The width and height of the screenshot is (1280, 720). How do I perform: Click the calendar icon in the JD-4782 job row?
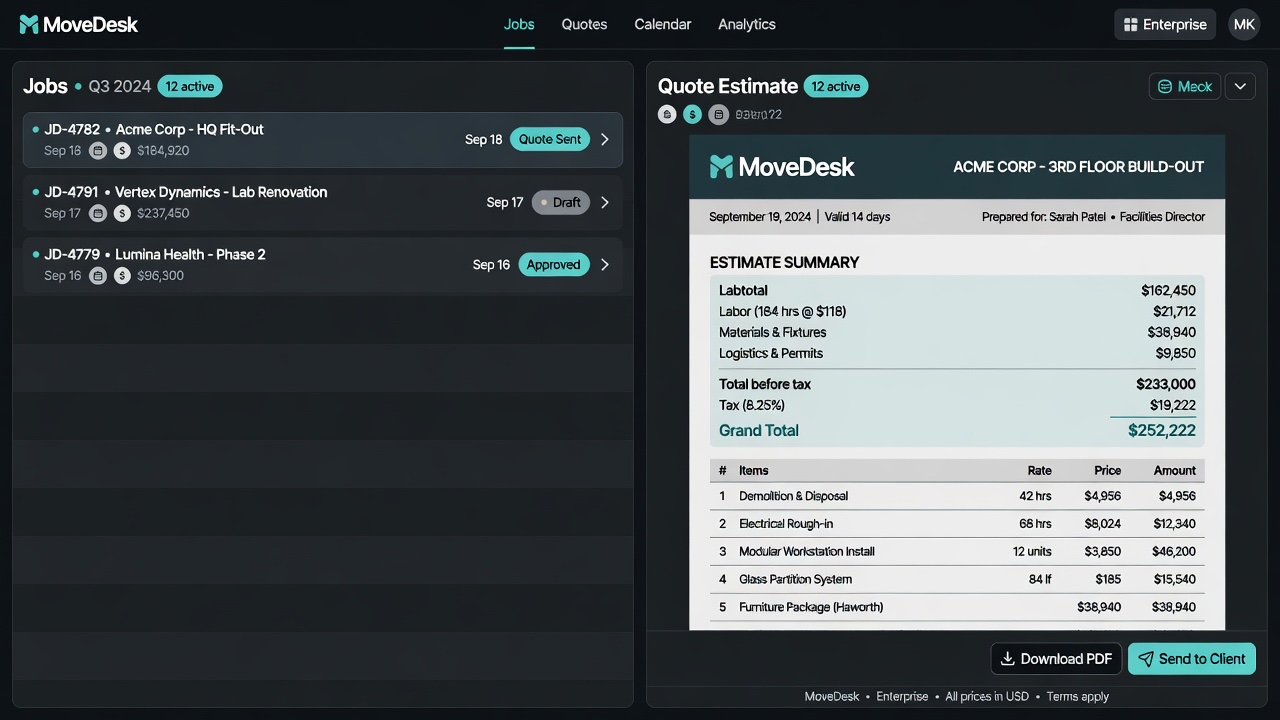pos(98,150)
